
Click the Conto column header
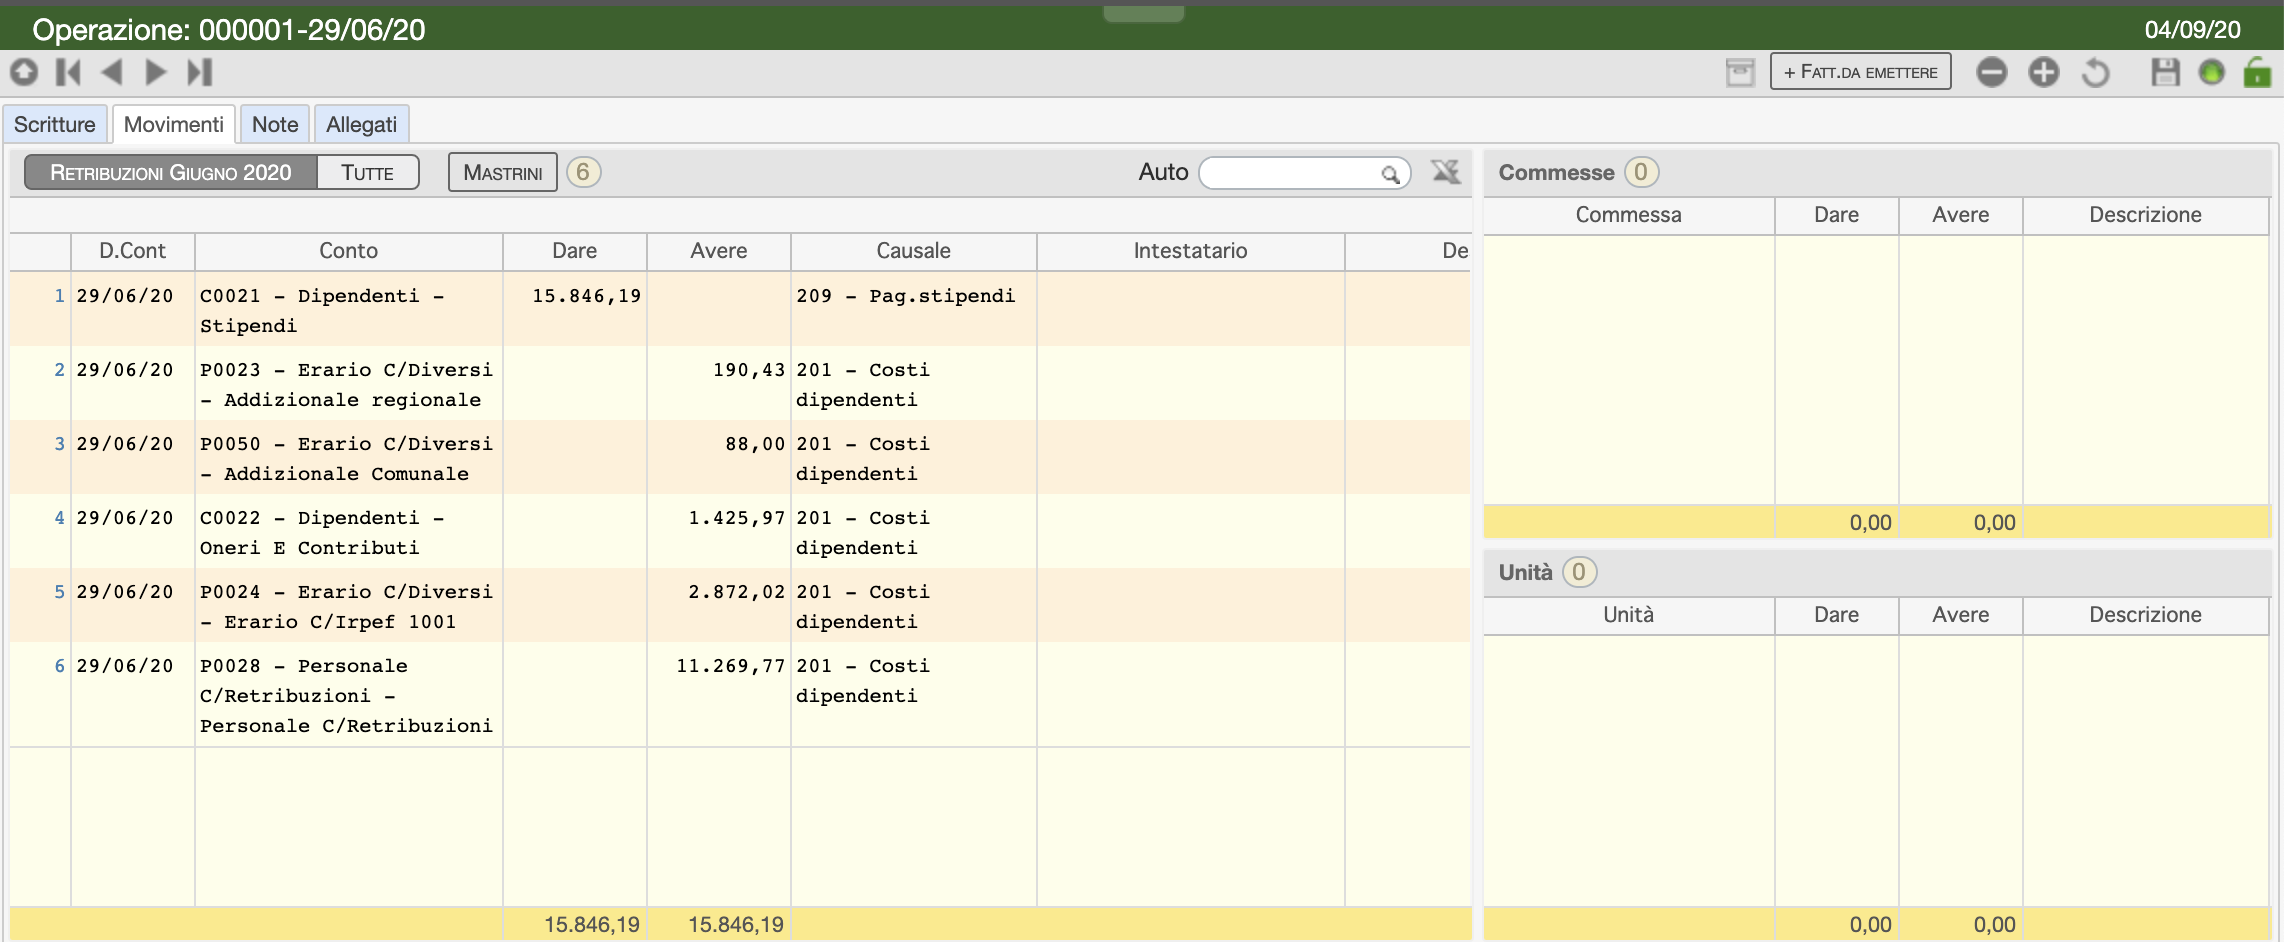click(x=348, y=251)
